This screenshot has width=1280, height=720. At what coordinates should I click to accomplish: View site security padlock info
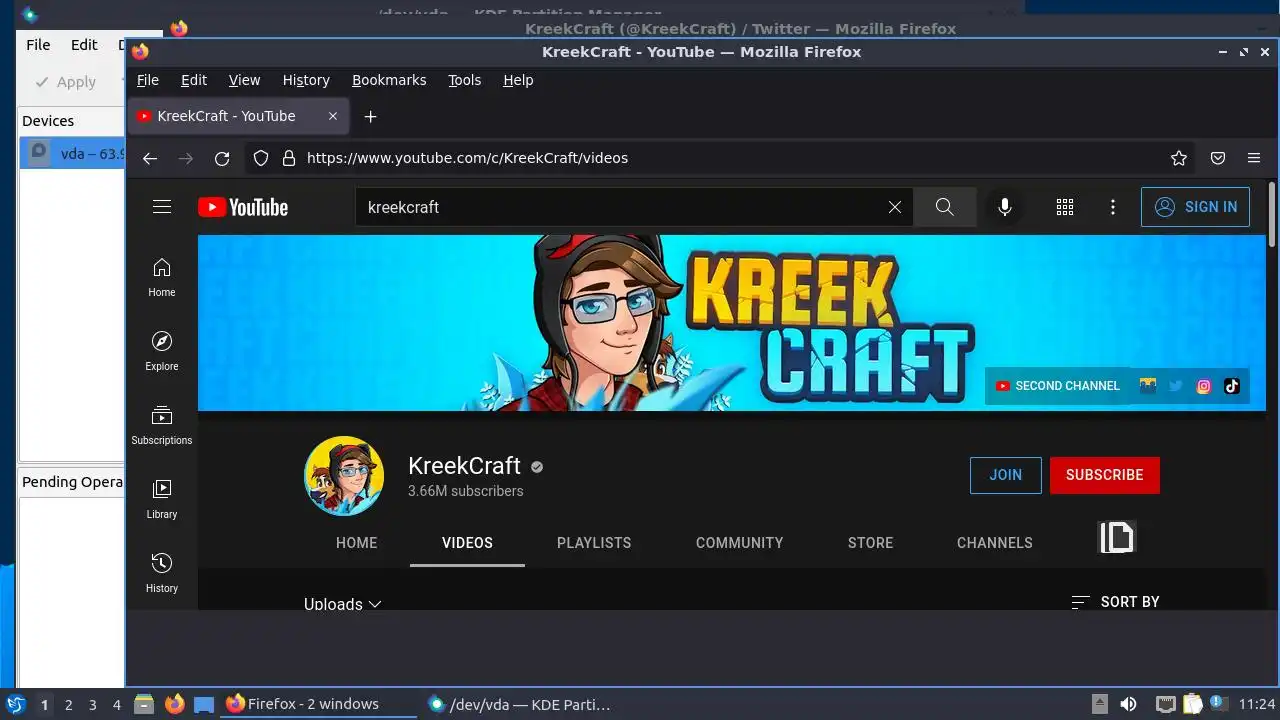[x=289, y=158]
